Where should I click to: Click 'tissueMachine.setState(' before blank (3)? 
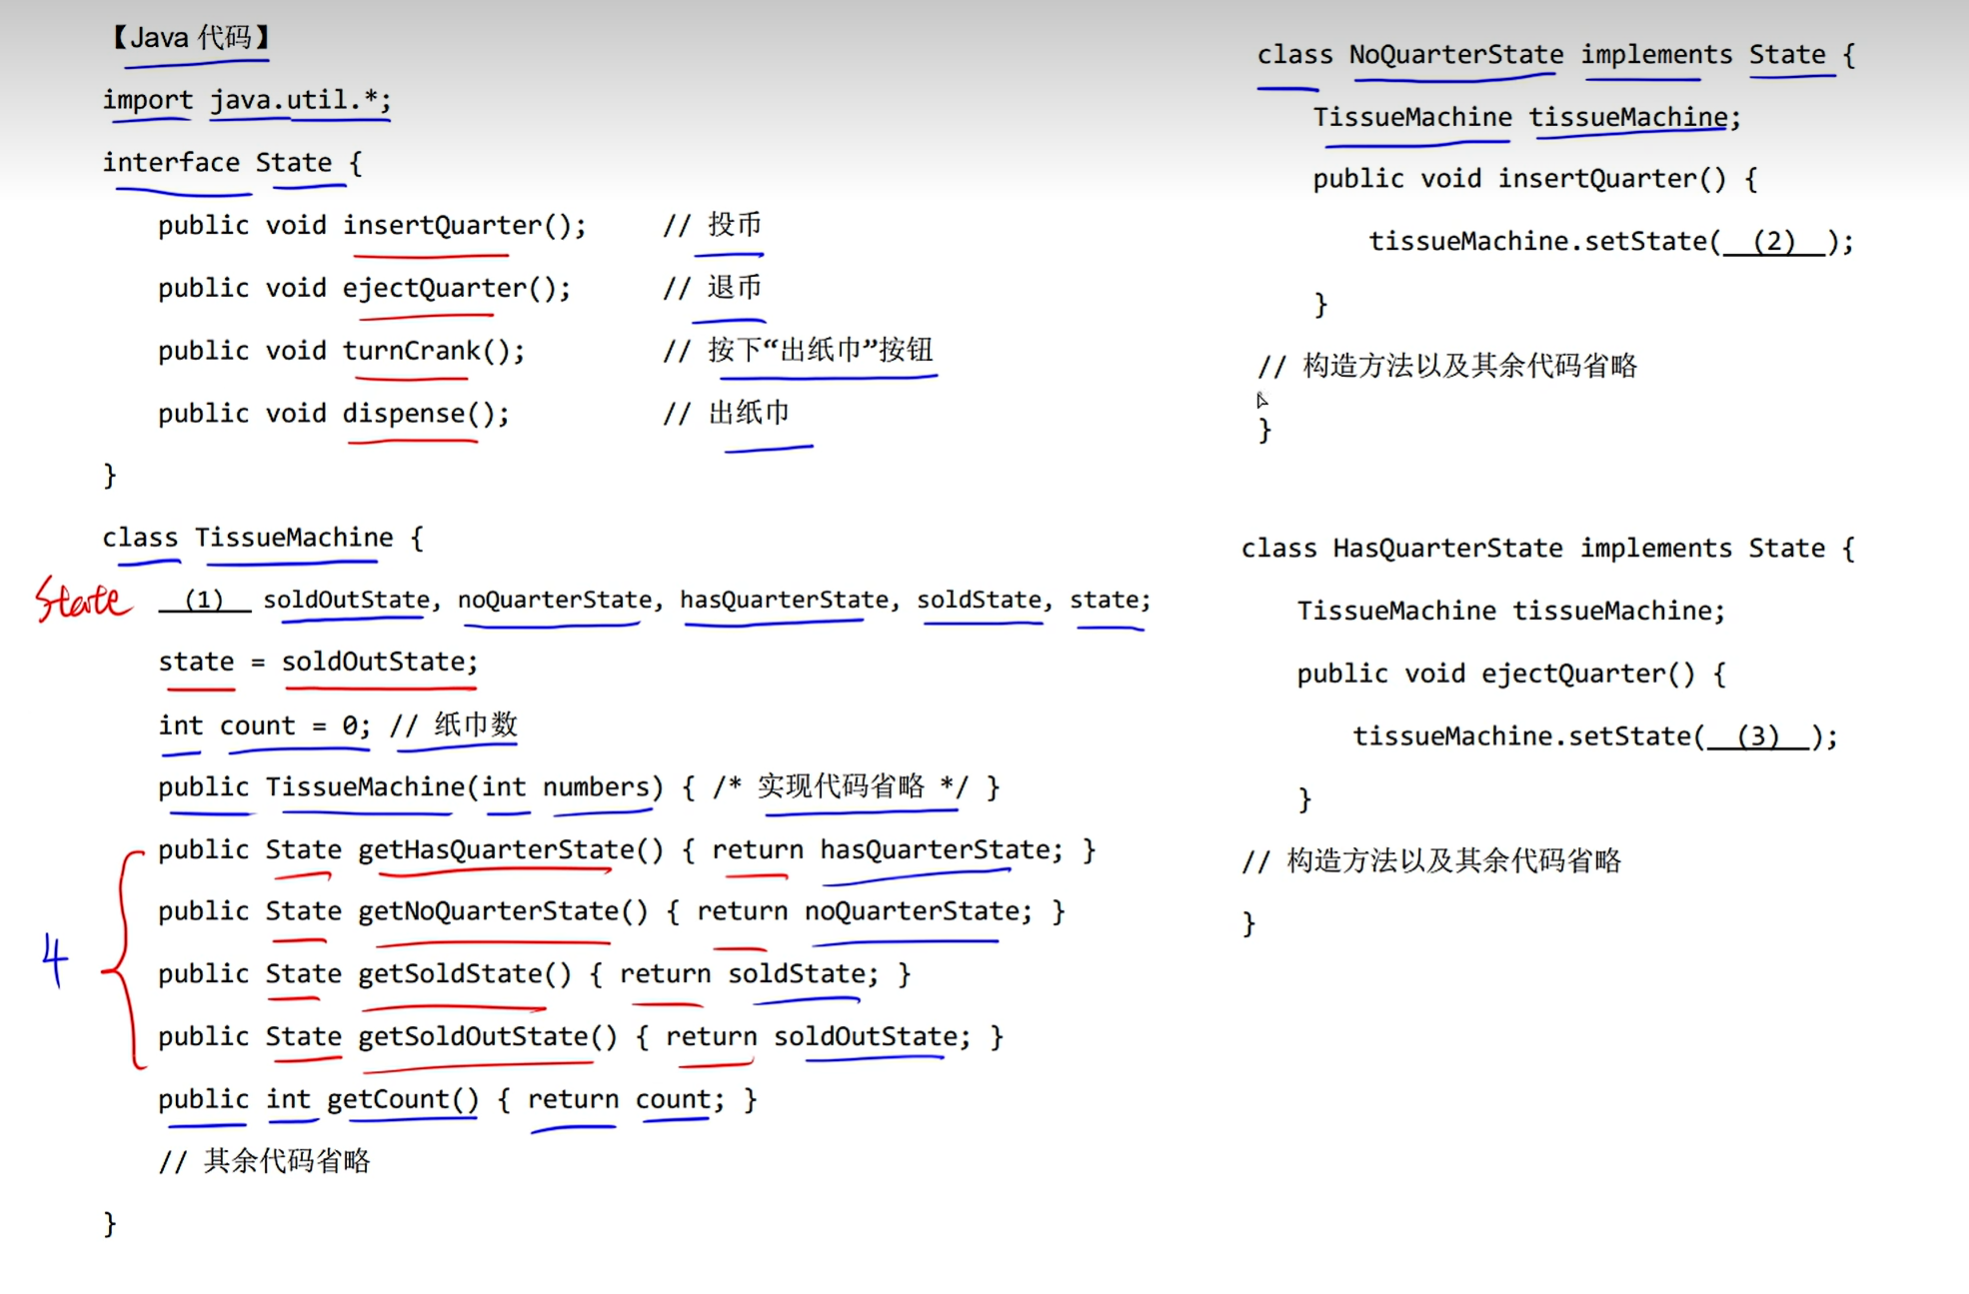pyautogui.click(x=1529, y=736)
